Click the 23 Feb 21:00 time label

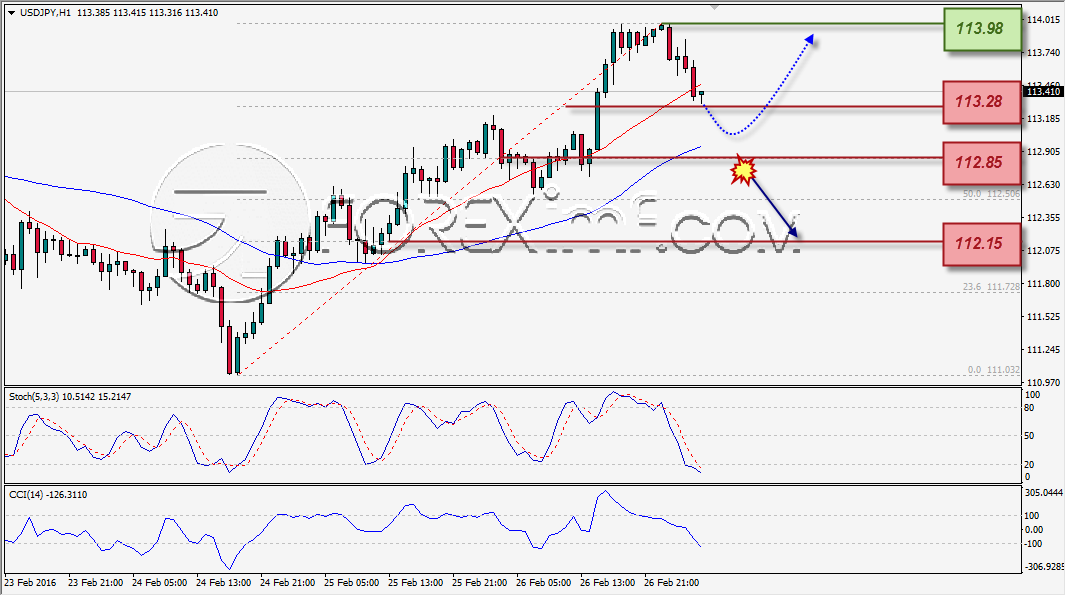96,582
